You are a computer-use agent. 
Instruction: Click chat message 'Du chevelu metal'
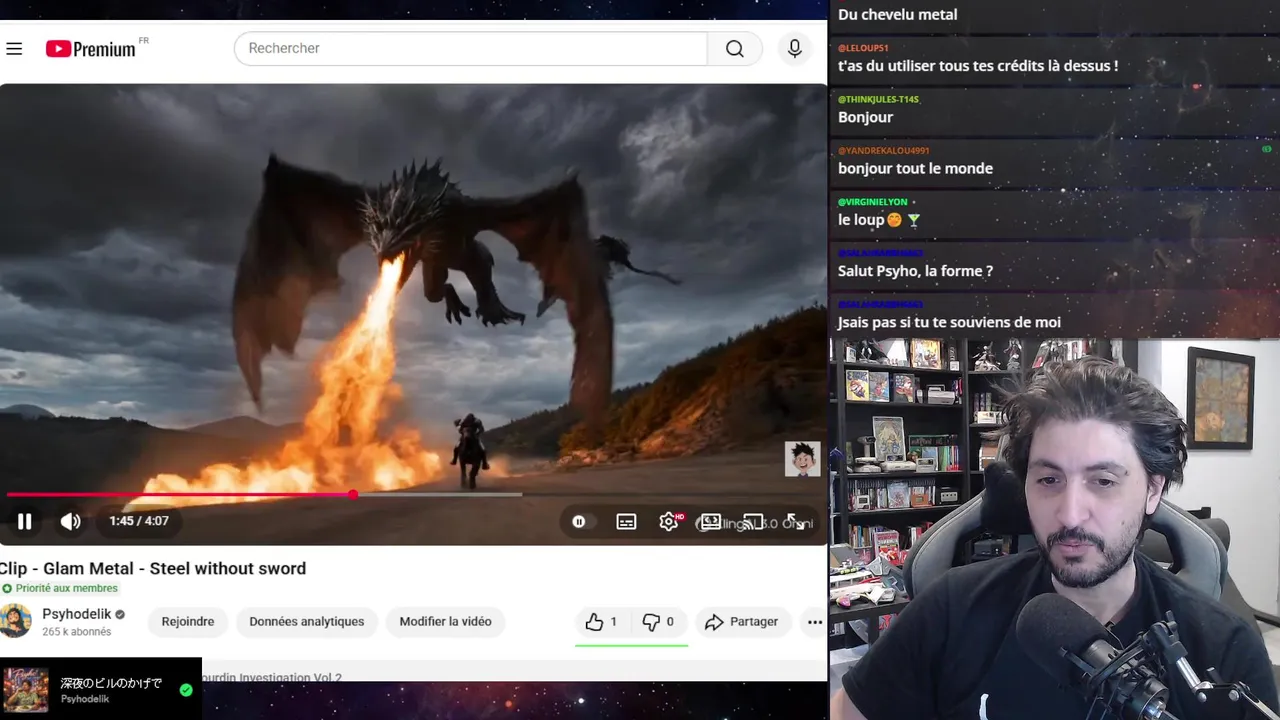coord(897,14)
